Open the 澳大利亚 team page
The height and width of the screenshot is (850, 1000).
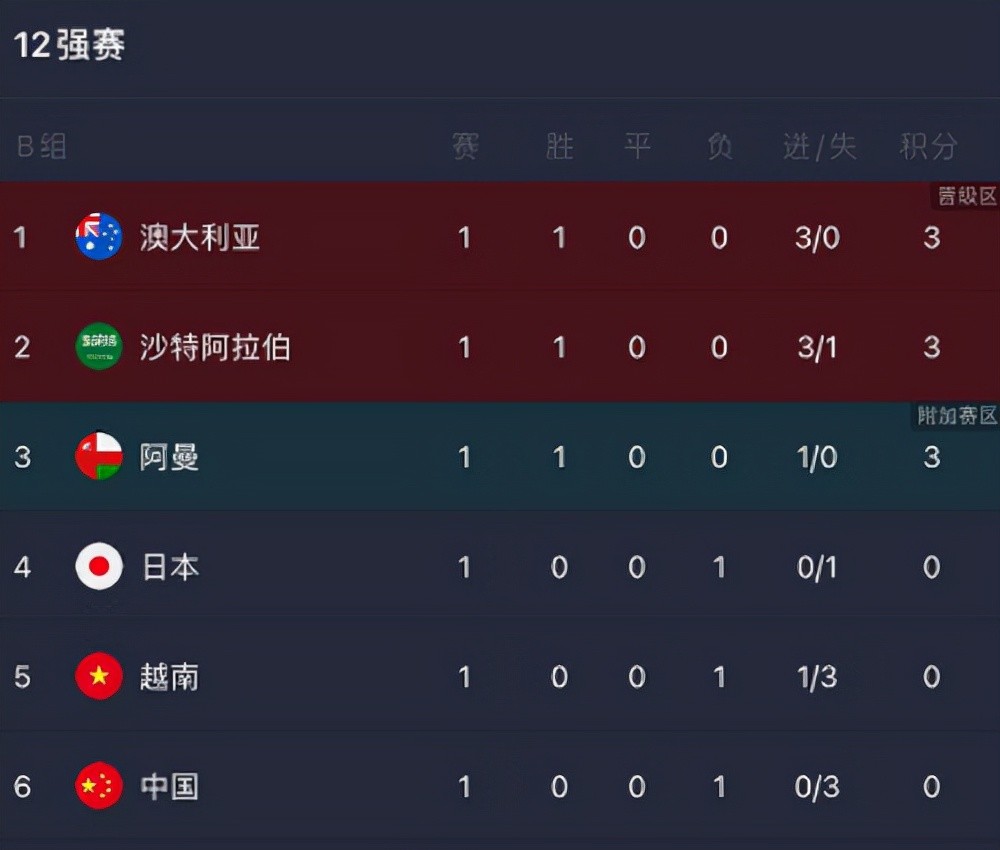(x=200, y=237)
